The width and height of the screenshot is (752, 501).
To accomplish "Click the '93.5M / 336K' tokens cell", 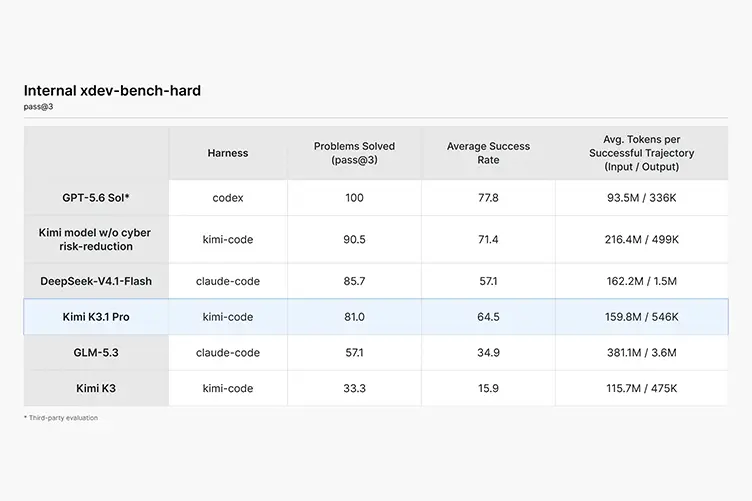I will coord(642,198).
